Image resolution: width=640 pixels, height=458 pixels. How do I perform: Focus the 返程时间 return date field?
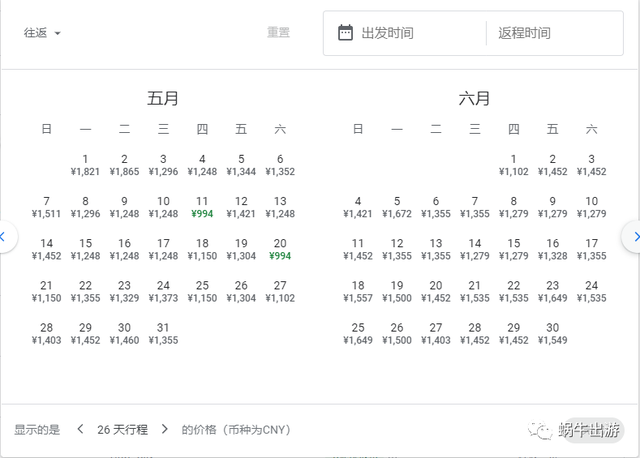click(555, 33)
